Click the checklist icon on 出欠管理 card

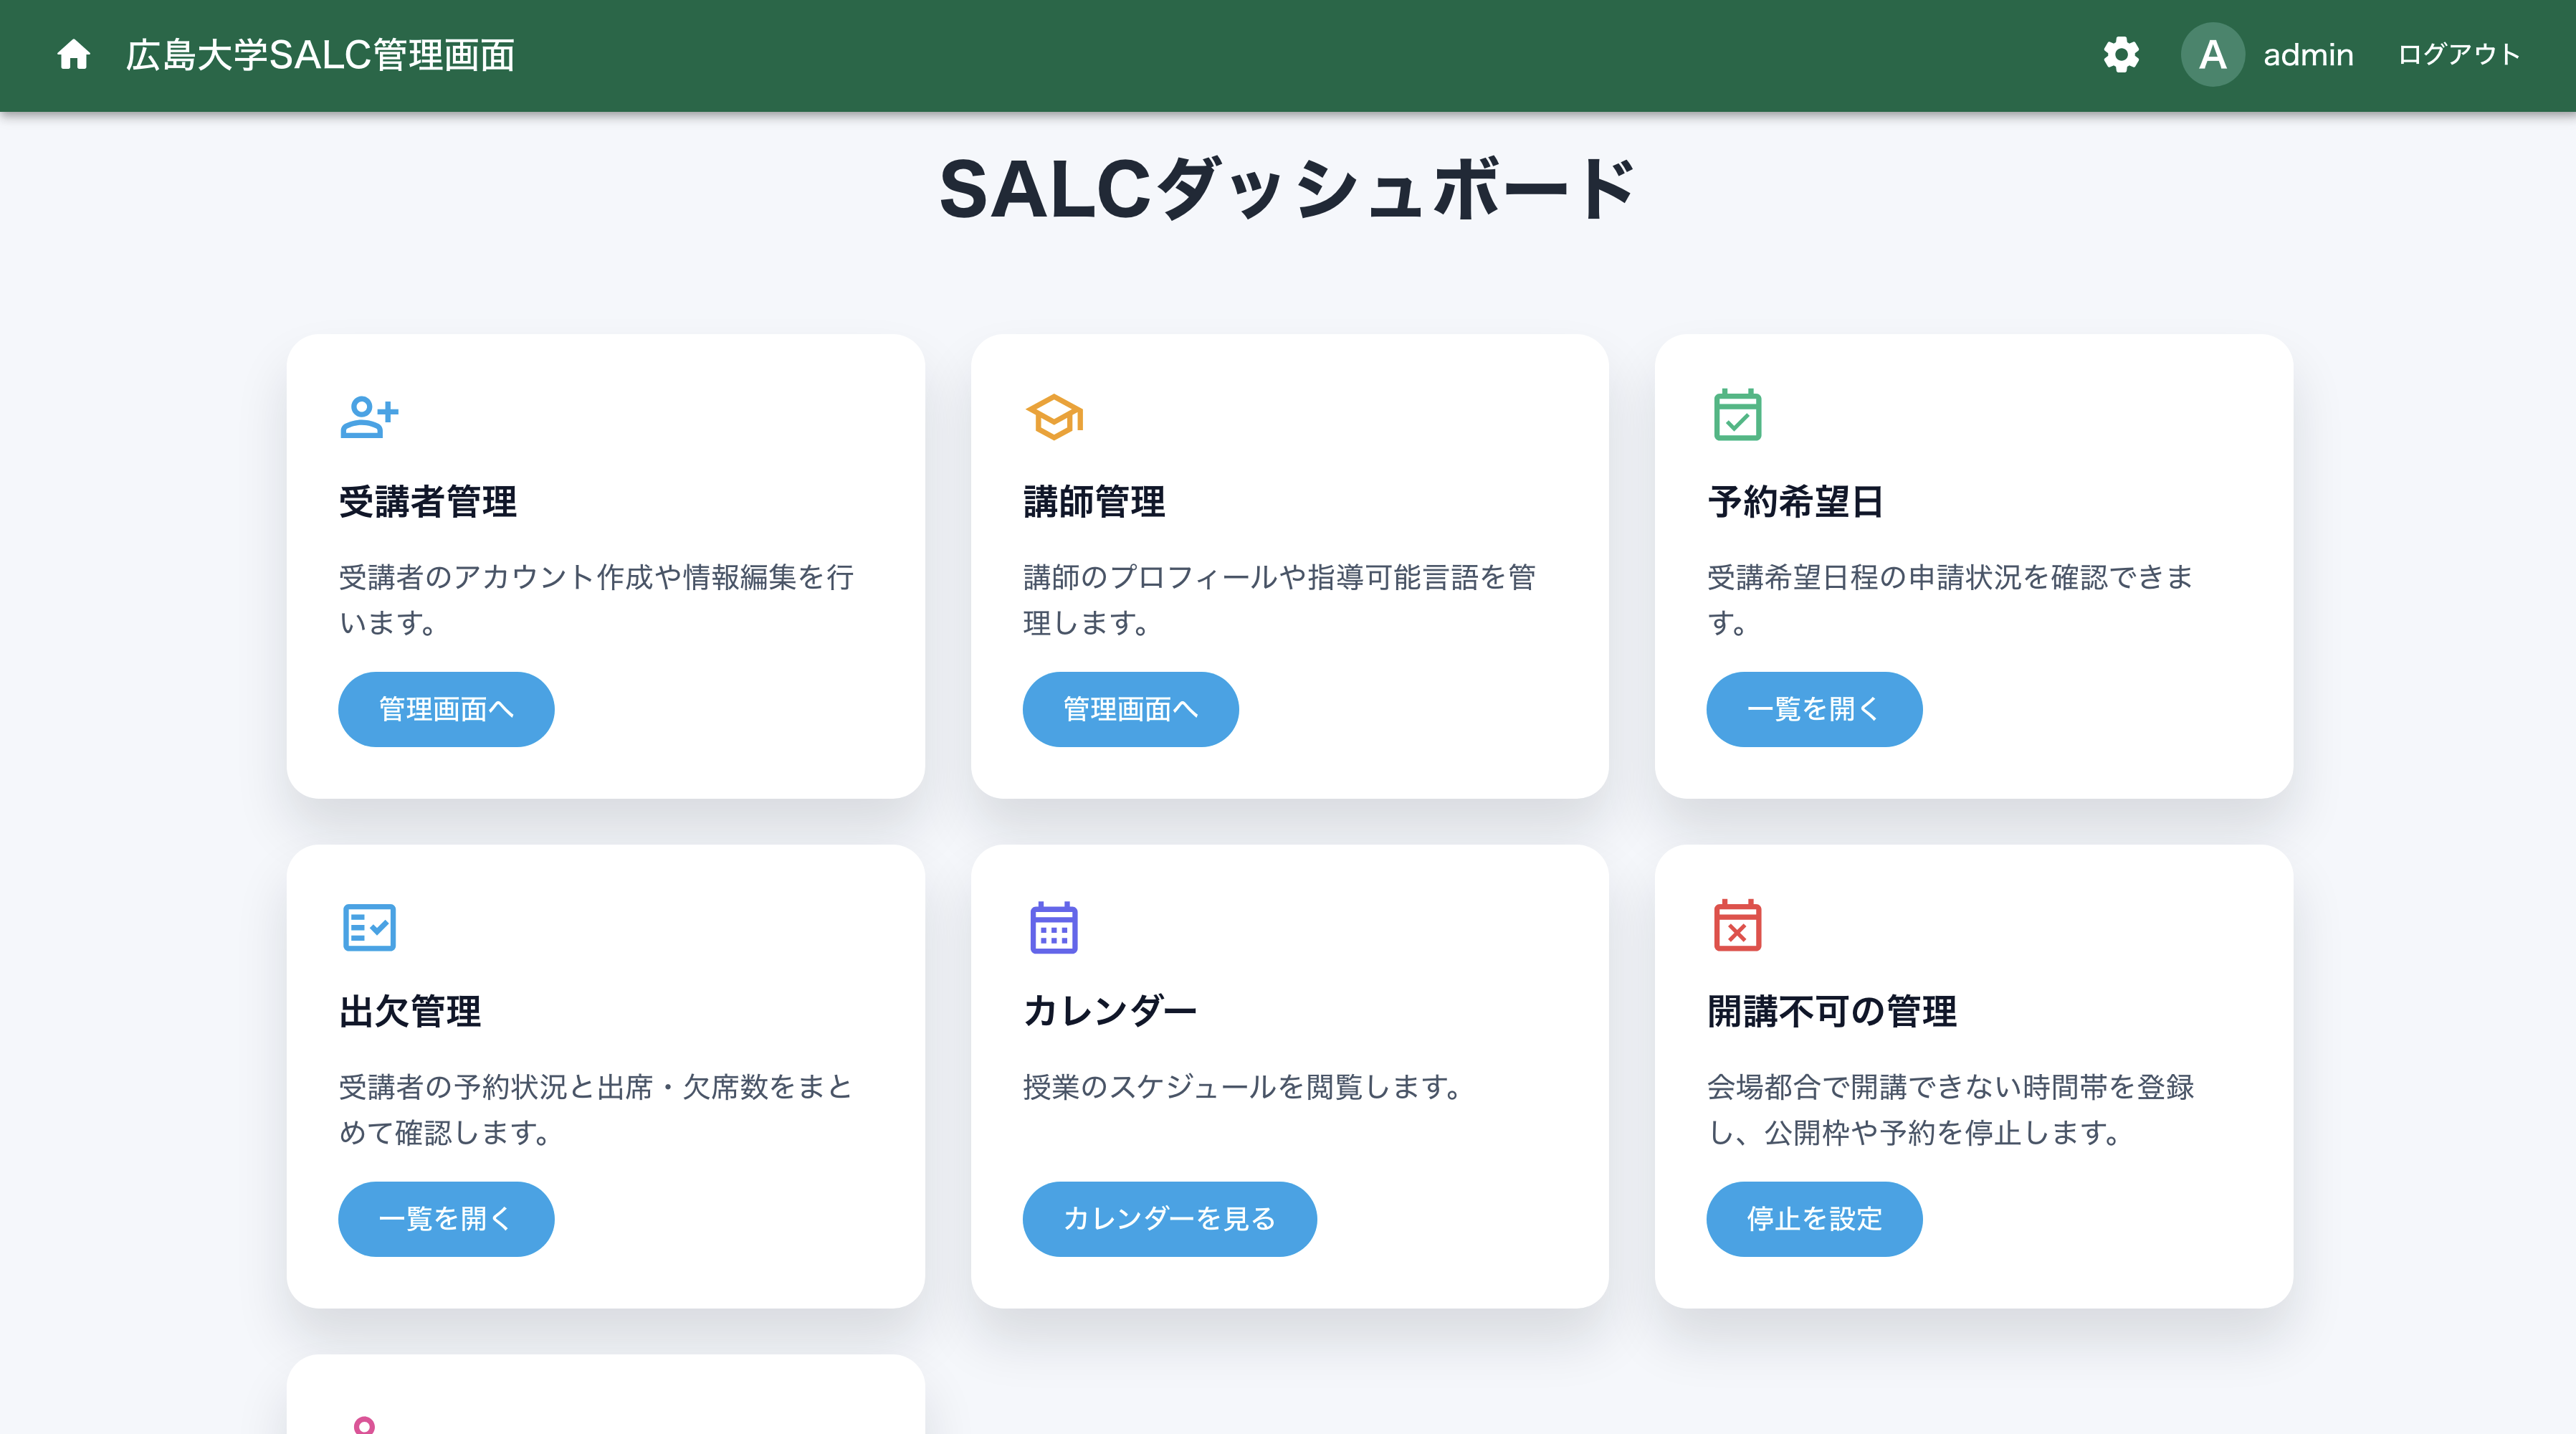369,927
